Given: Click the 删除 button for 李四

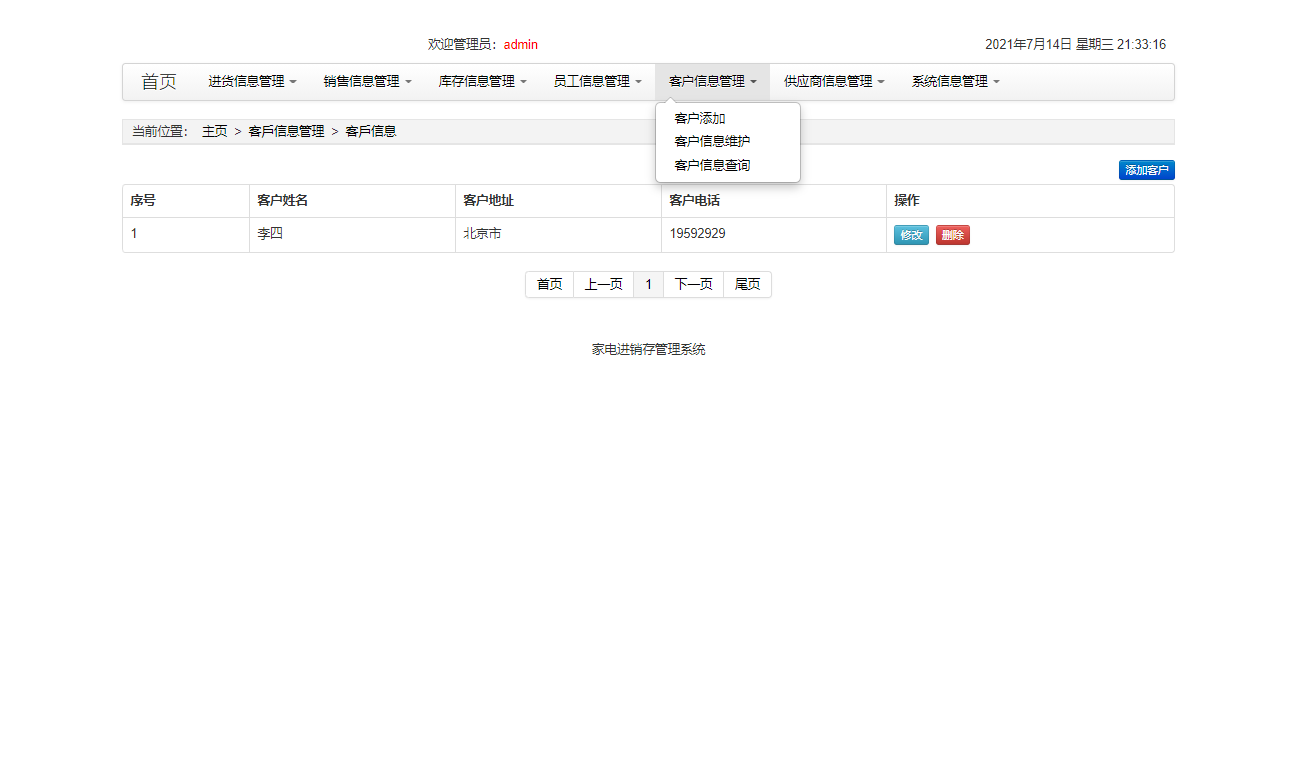Looking at the screenshot, I should click(x=952, y=234).
